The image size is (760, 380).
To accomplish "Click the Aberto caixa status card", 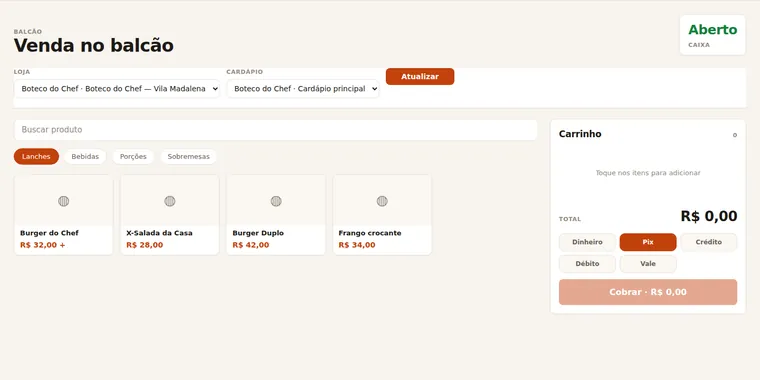I will [x=712, y=35].
